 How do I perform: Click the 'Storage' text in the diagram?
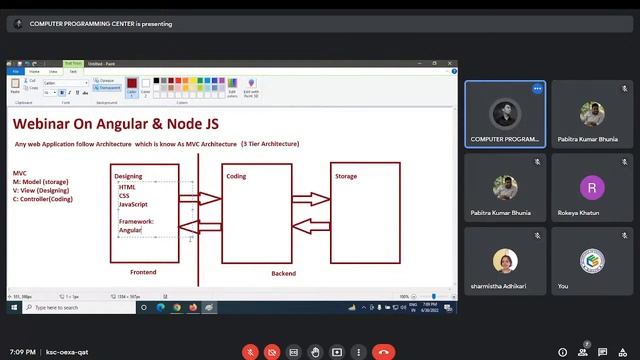coord(346,176)
